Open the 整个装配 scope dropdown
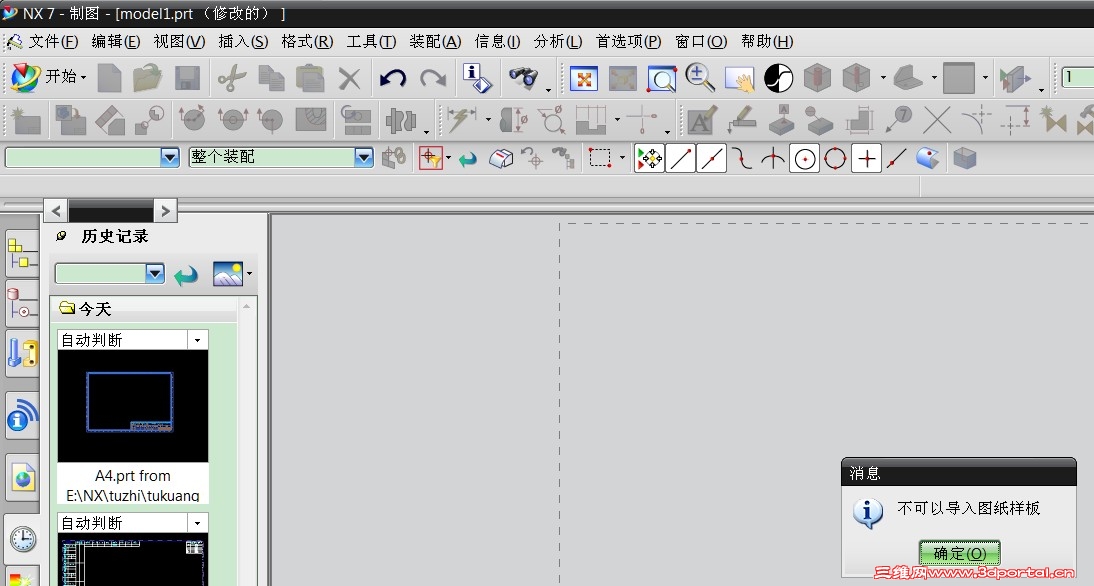 point(364,157)
